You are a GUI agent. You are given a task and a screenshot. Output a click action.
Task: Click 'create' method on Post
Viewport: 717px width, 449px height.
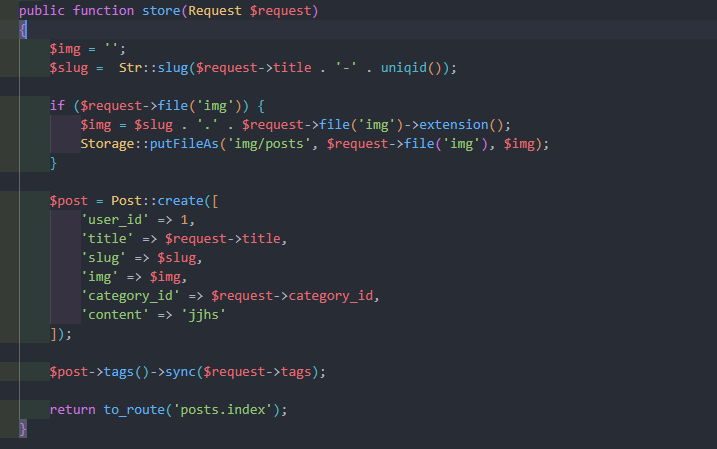[180, 201]
